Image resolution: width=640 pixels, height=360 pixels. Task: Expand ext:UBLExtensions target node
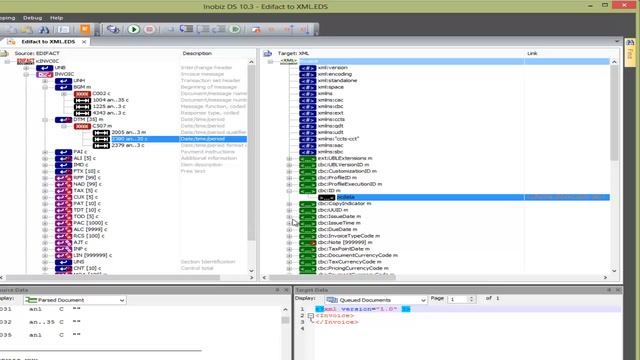click(x=289, y=158)
